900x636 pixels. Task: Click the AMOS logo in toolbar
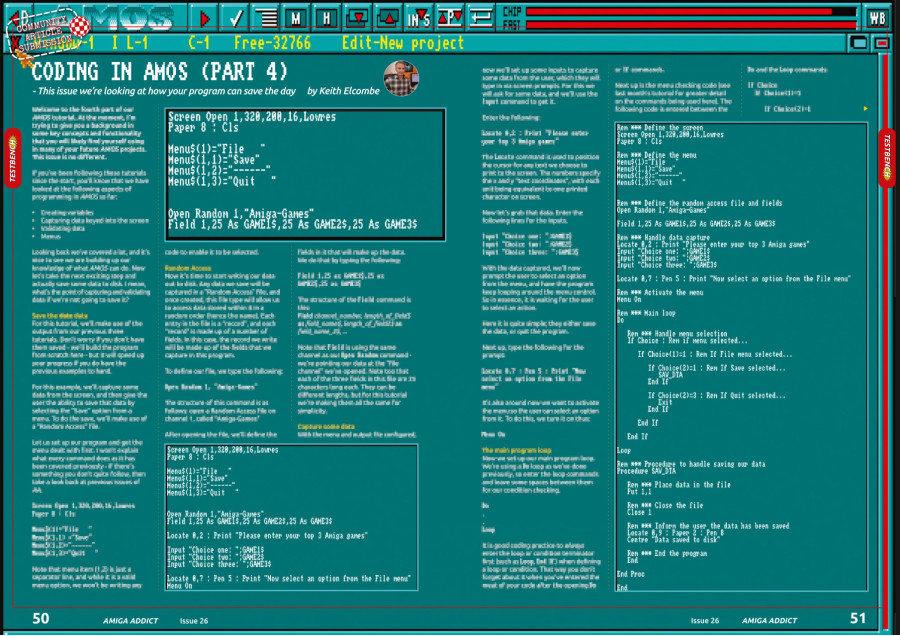(132, 17)
